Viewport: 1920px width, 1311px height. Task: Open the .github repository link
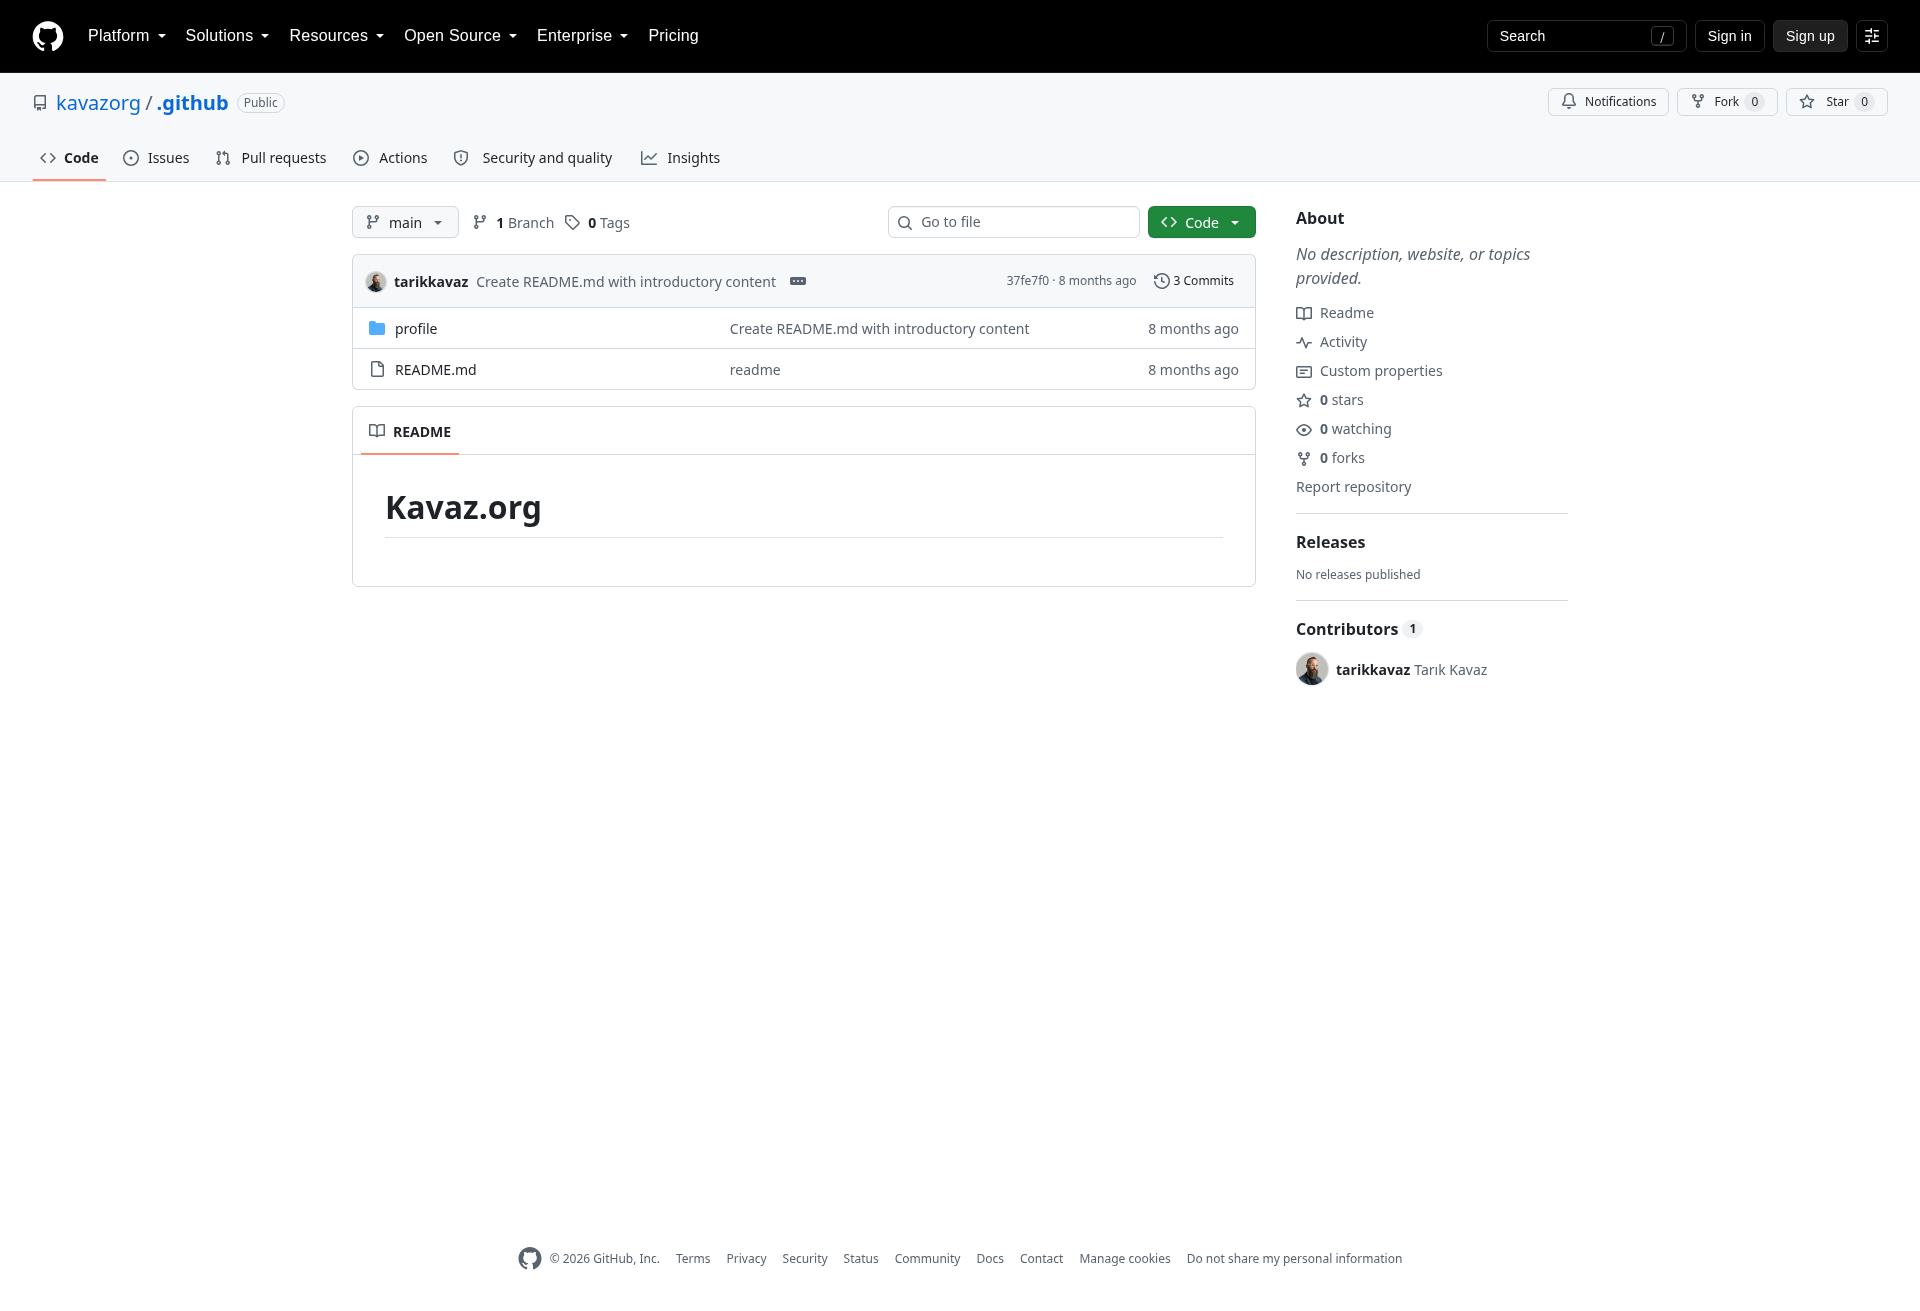[x=192, y=103]
